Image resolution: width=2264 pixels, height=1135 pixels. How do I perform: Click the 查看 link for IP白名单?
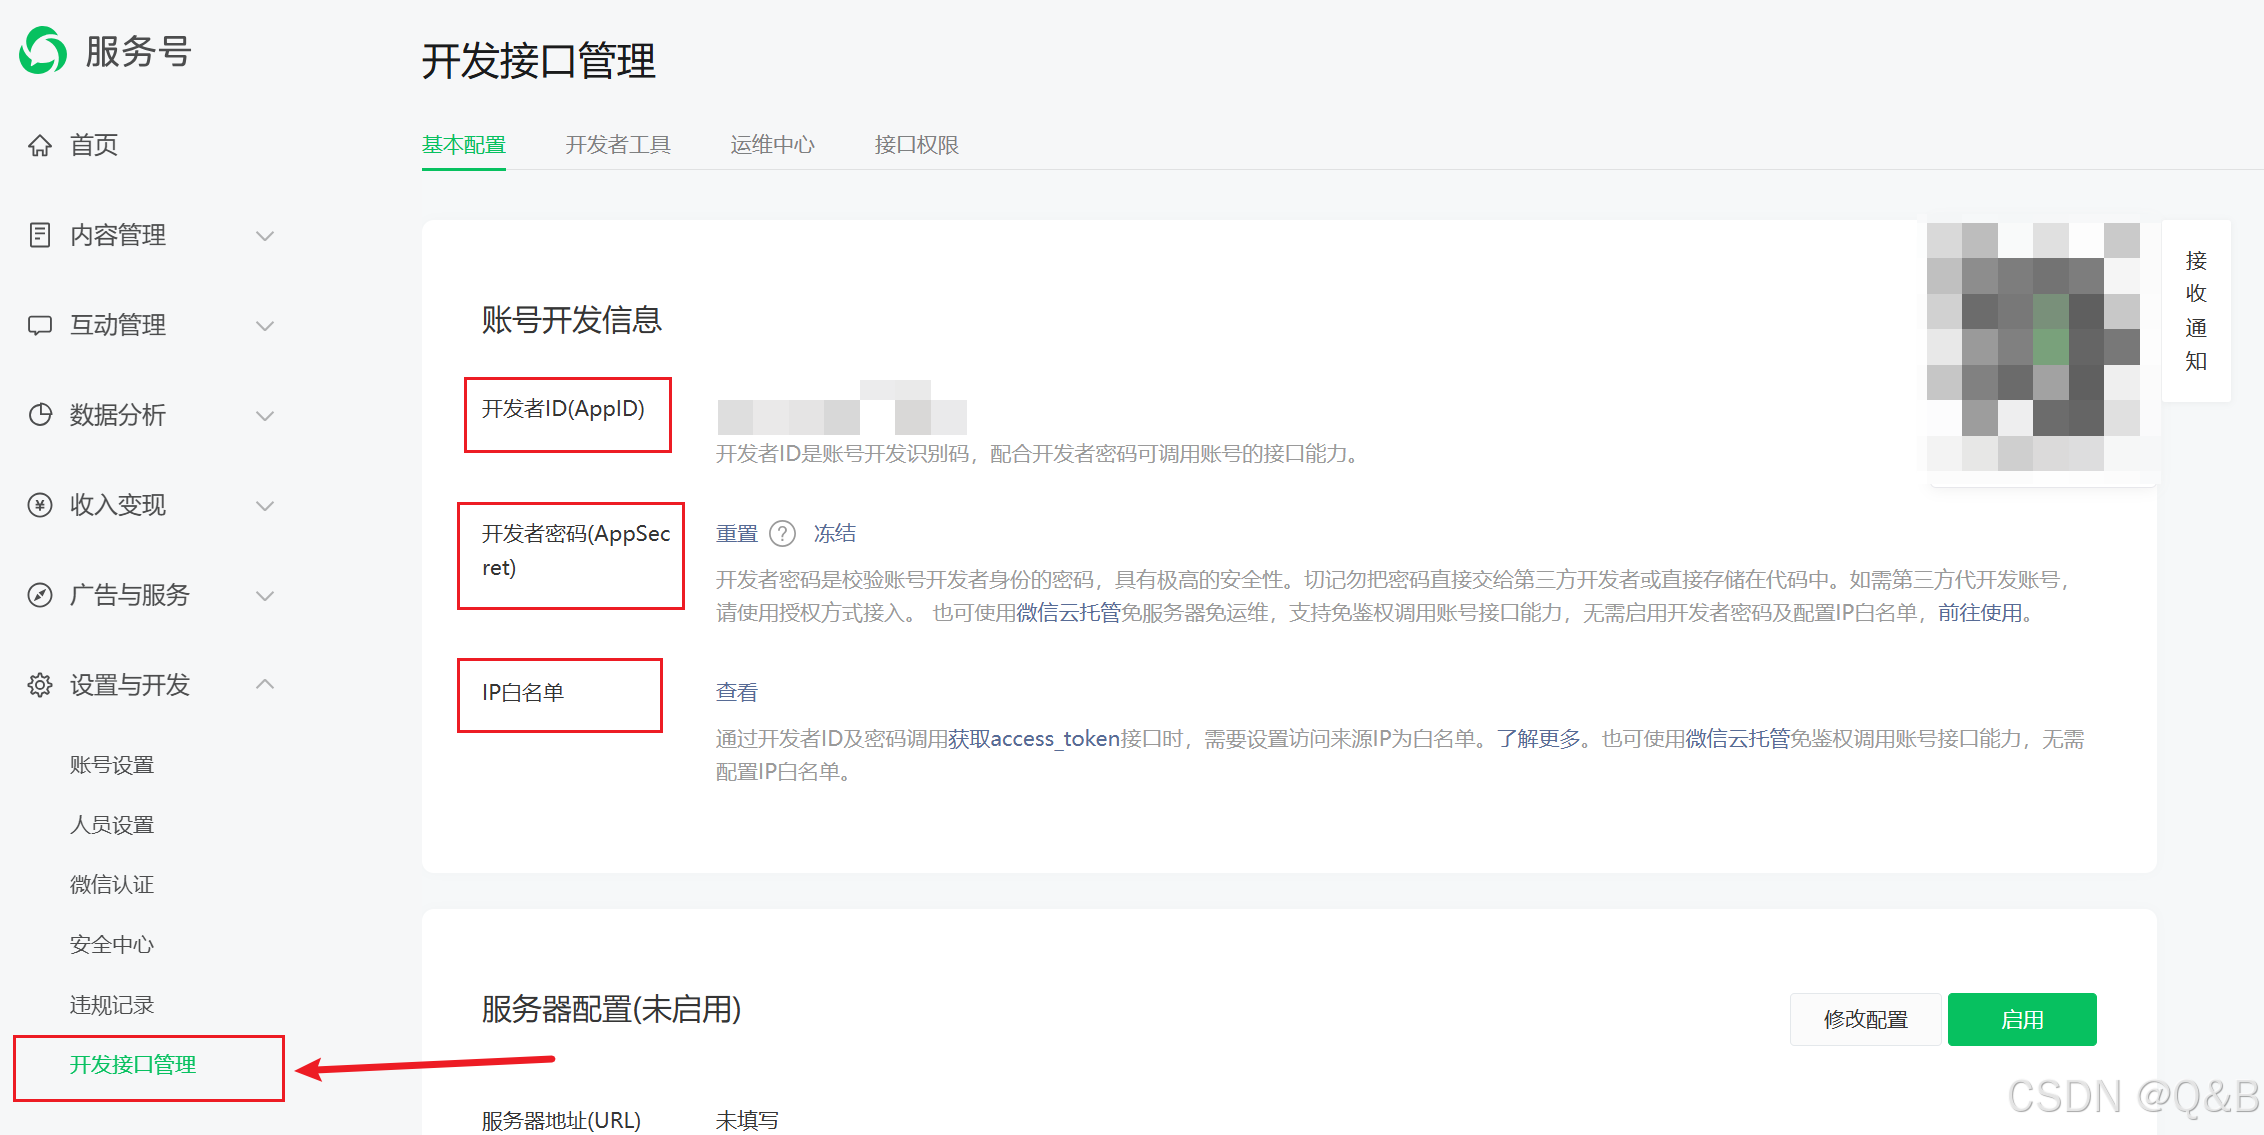coord(737,692)
